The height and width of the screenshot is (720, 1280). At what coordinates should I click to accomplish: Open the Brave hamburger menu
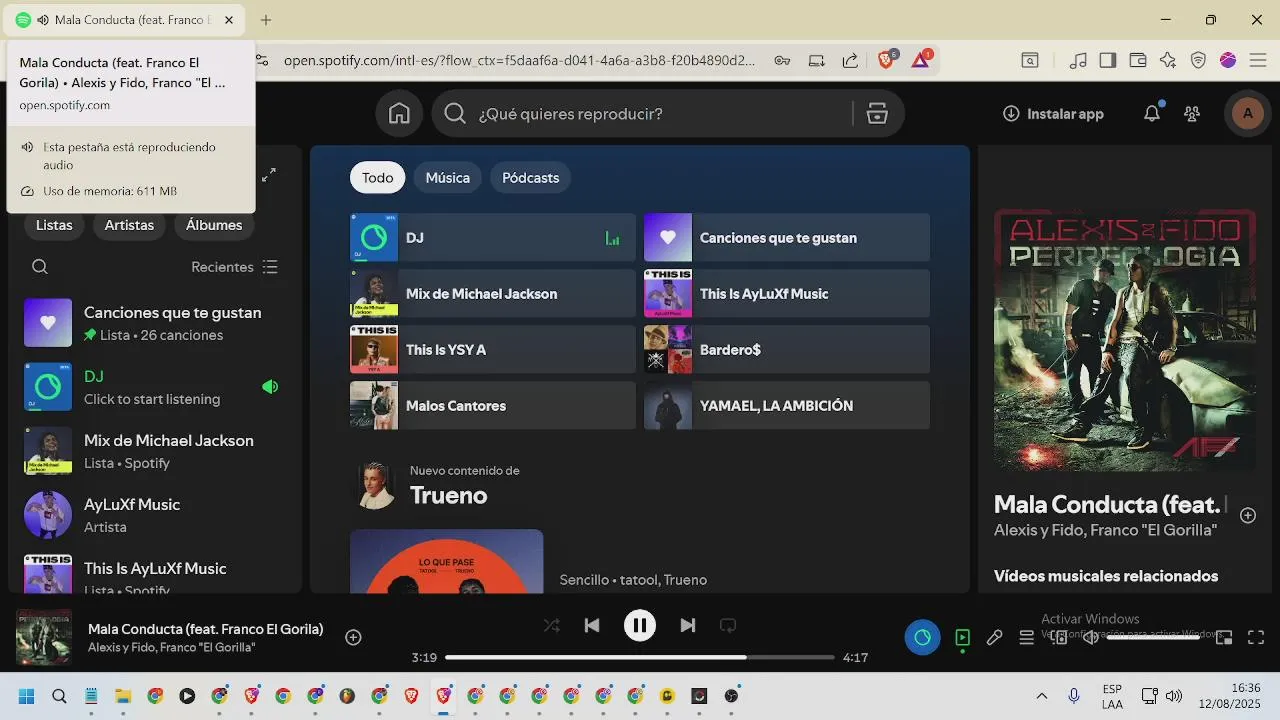pyautogui.click(x=1257, y=60)
